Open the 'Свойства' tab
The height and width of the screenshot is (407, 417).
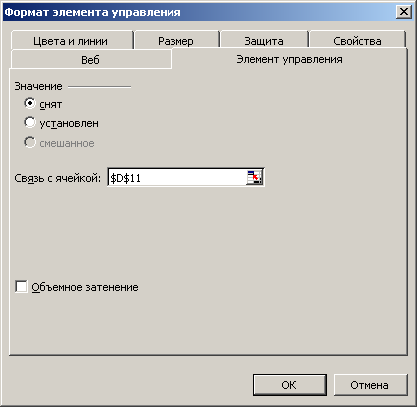coord(357,41)
